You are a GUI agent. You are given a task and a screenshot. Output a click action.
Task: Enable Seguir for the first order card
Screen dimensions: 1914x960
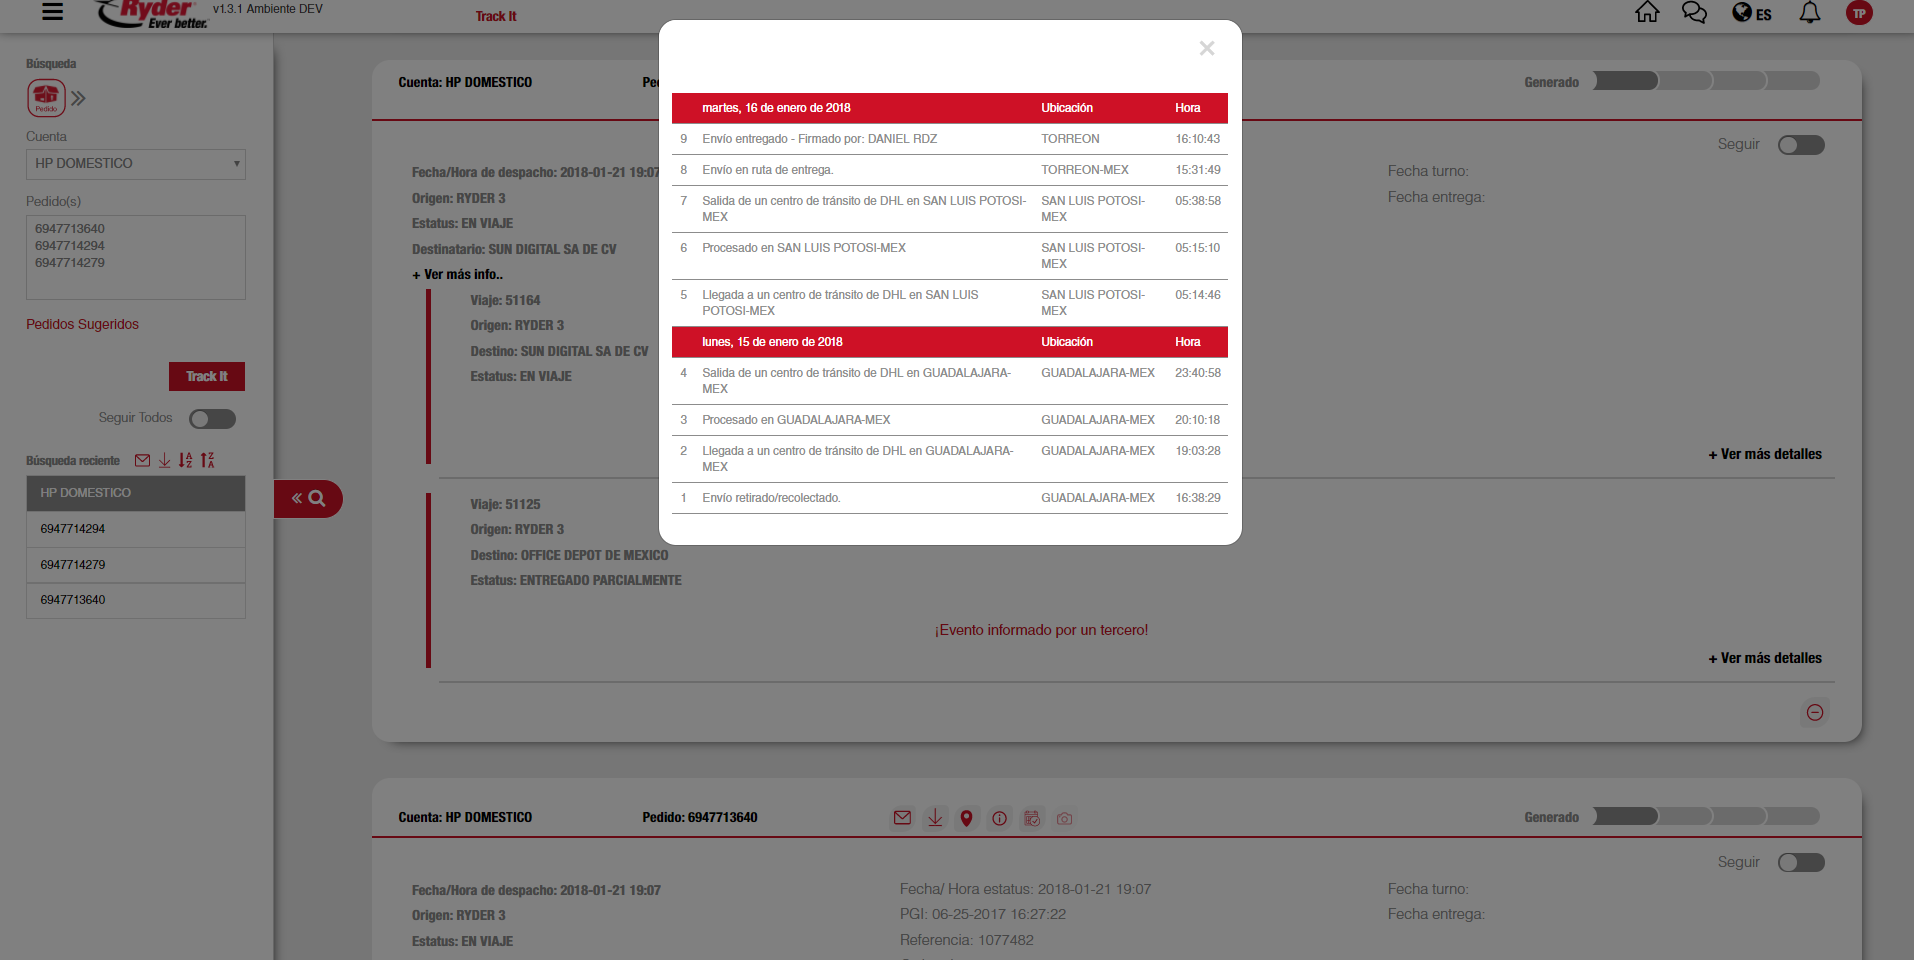pyautogui.click(x=1800, y=145)
